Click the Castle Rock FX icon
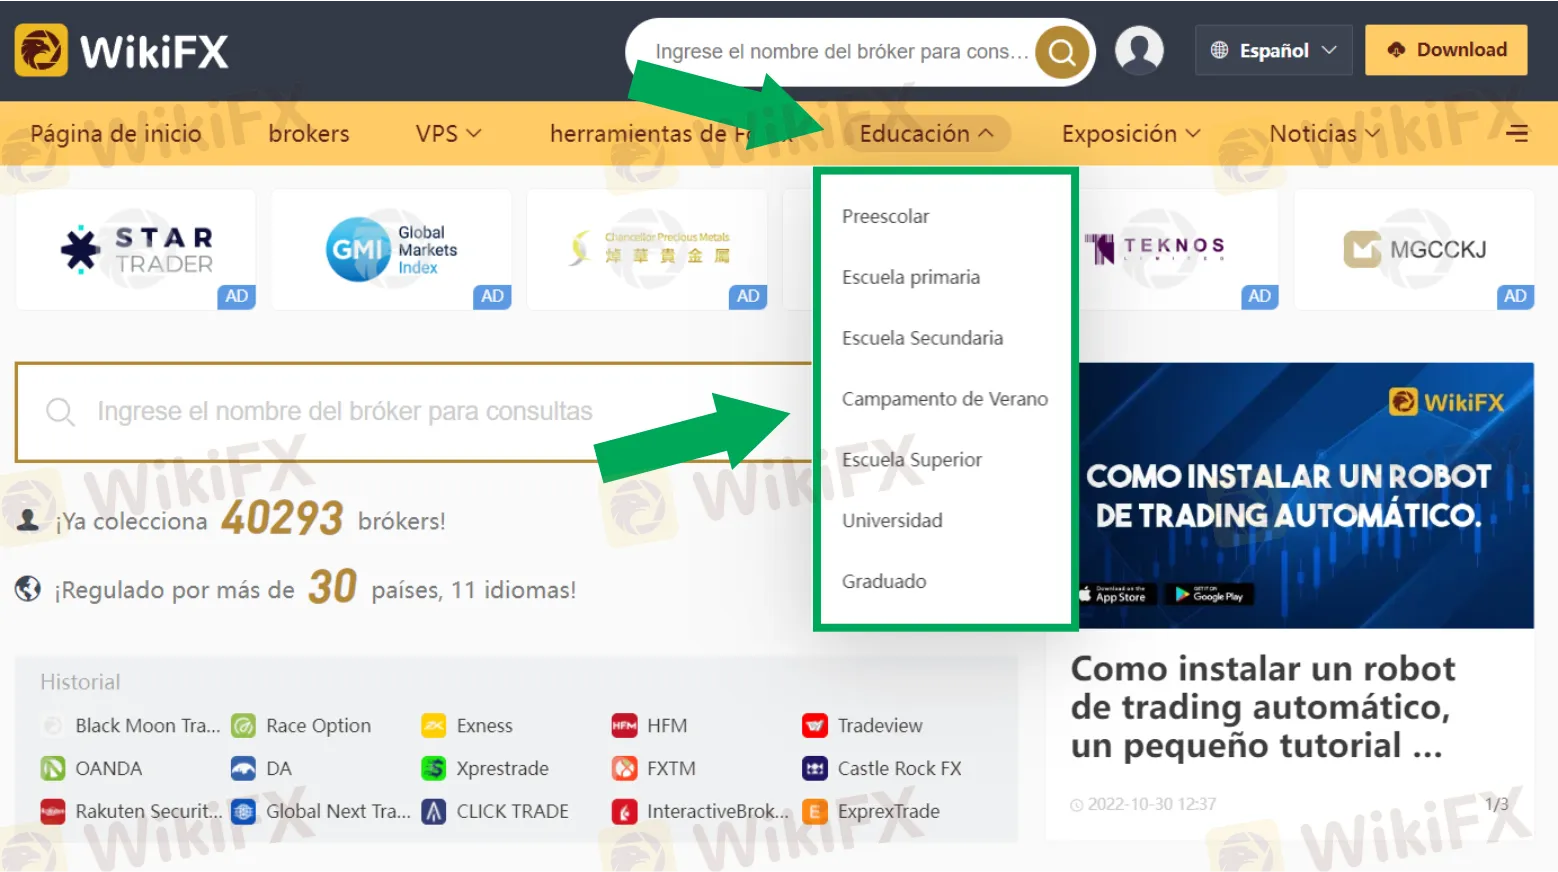 click(x=815, y=768)
